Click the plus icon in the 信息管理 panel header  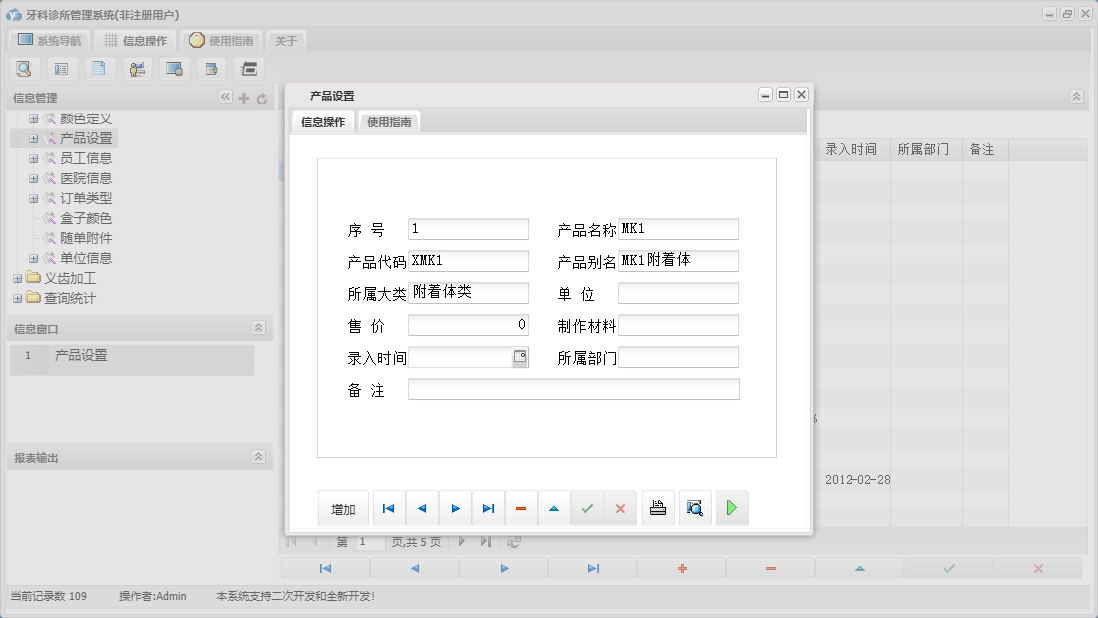[243, 98]
